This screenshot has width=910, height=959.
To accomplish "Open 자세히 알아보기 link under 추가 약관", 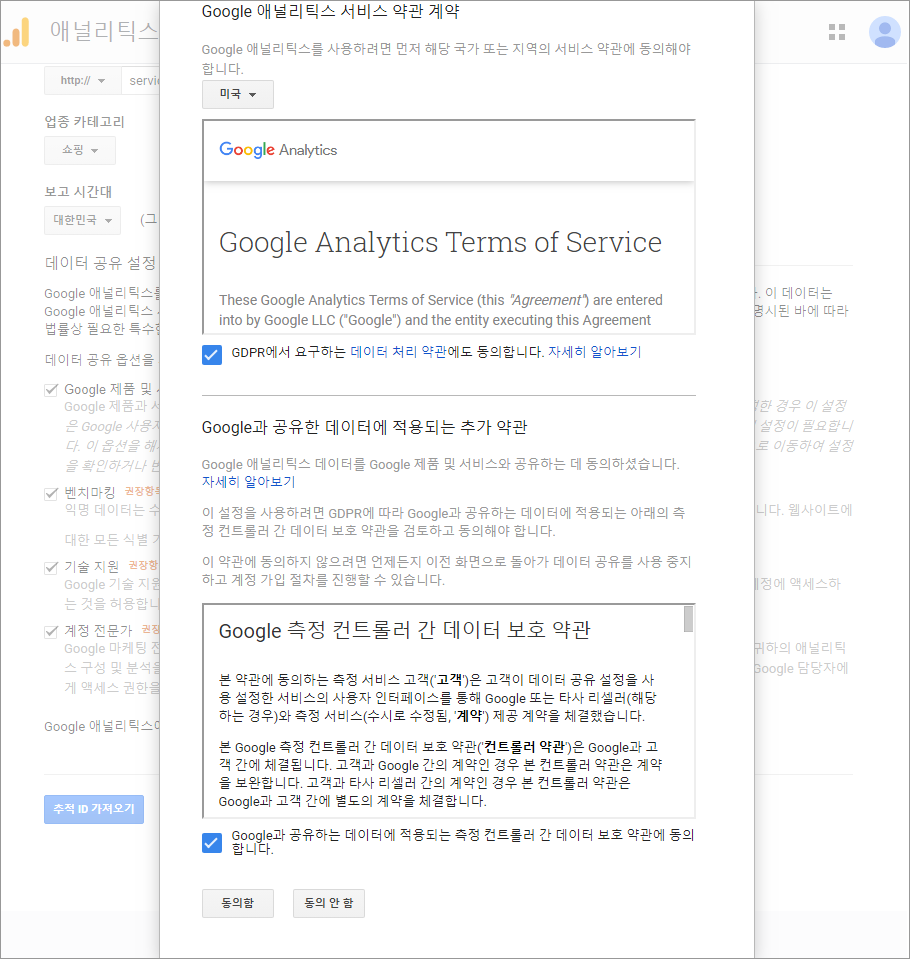I will (x=248, y=482).
